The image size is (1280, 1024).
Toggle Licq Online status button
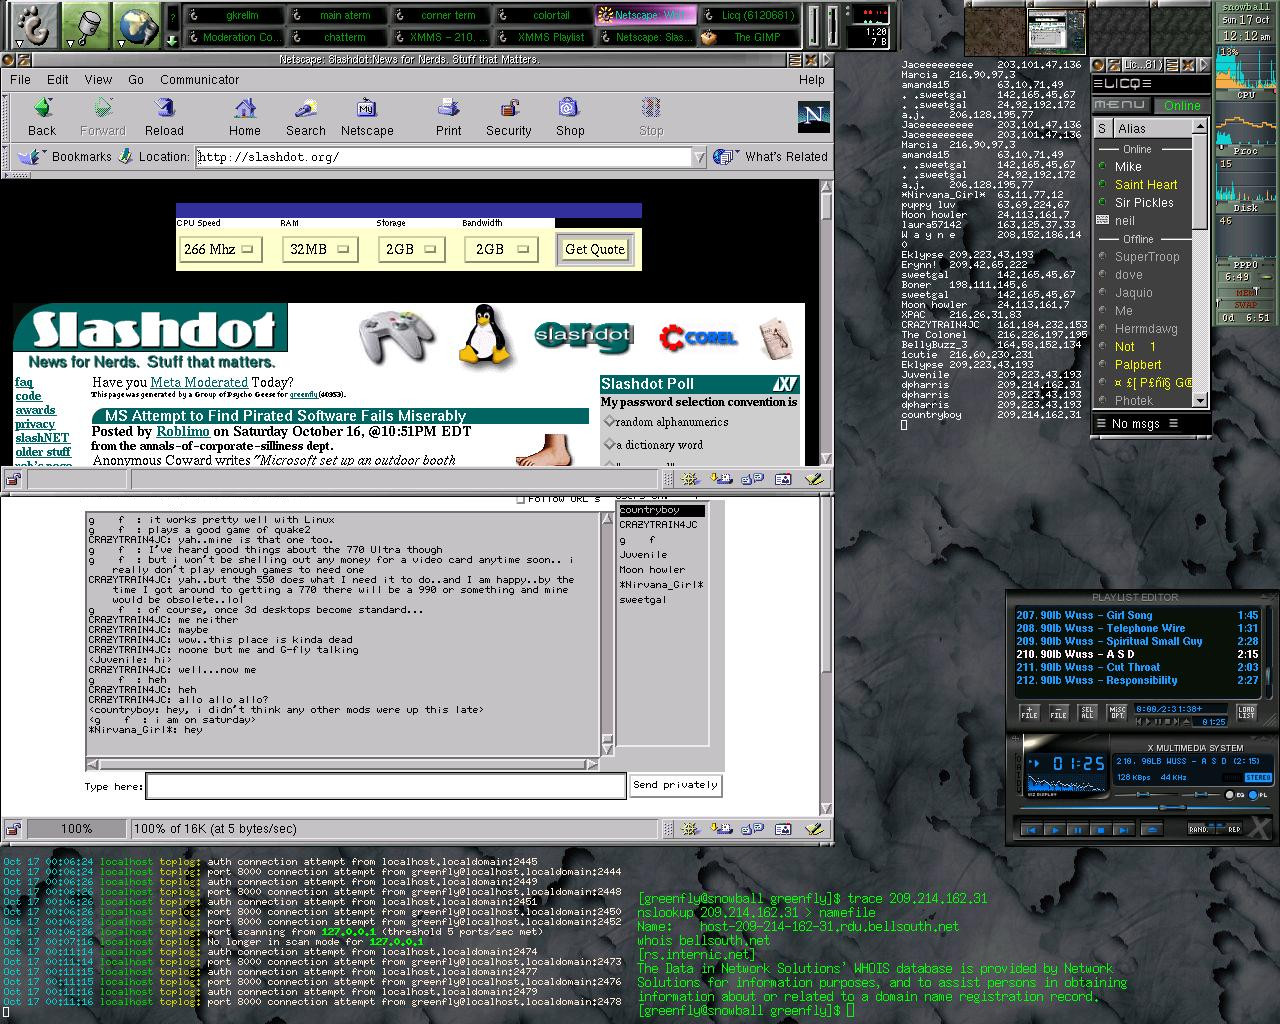tap(1181, 105)
